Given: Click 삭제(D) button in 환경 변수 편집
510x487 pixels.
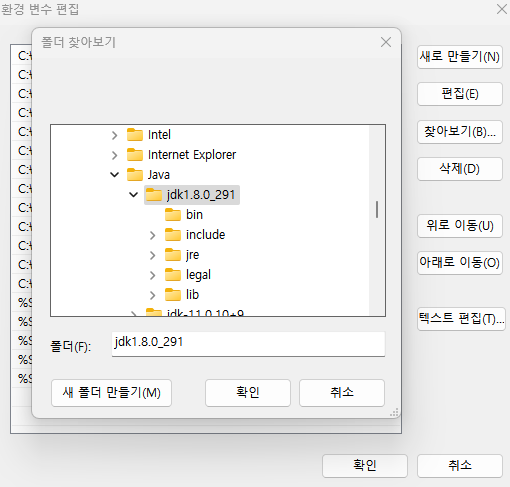Looking at the screenshot, I should [460, 169].
